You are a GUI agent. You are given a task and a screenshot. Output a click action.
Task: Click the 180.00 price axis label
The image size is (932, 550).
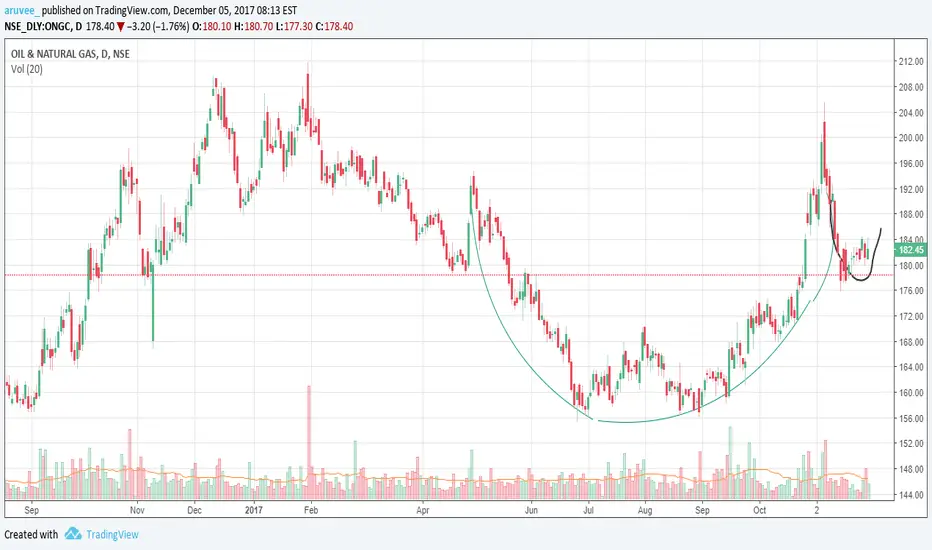pos(911,265)
